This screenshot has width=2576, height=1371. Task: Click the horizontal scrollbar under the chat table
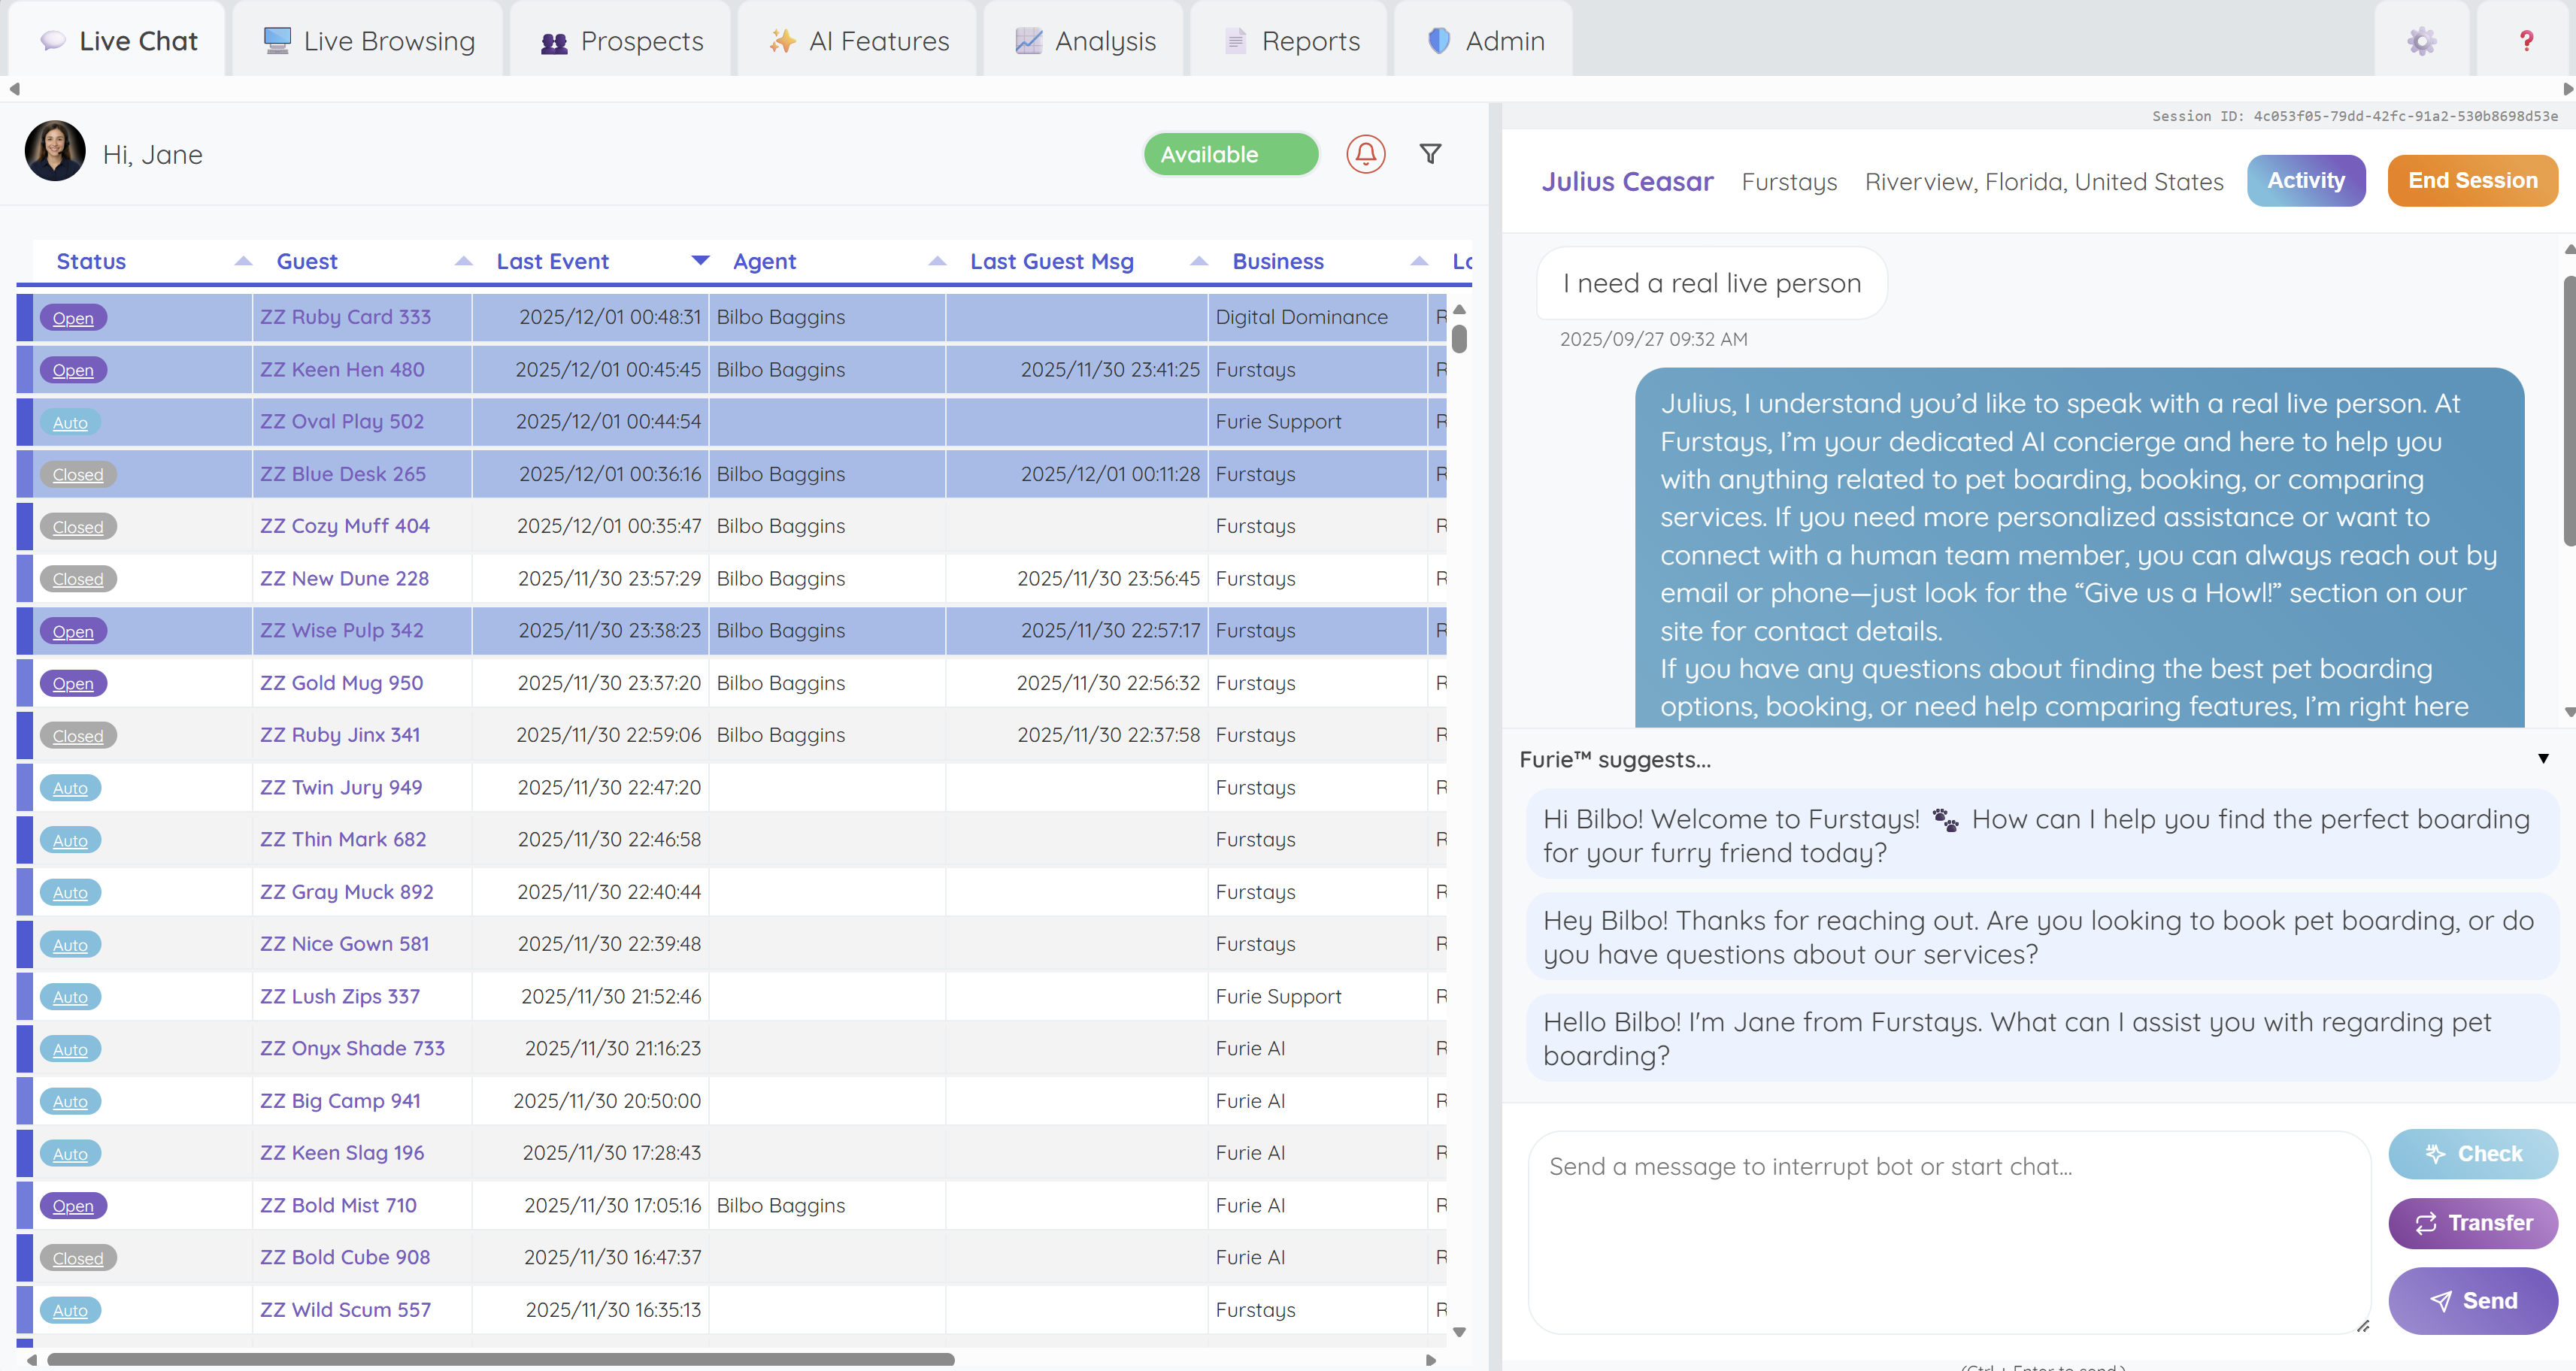coord(500,1359)
